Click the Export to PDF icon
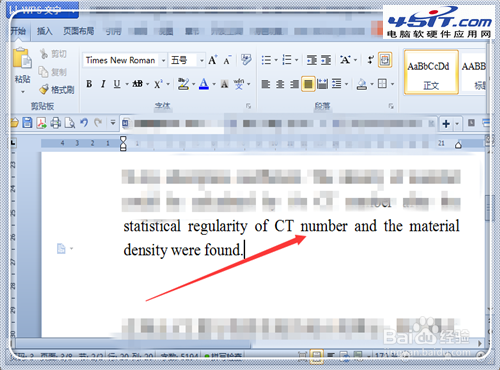500x370 pixels. click(x=41, y=123)
